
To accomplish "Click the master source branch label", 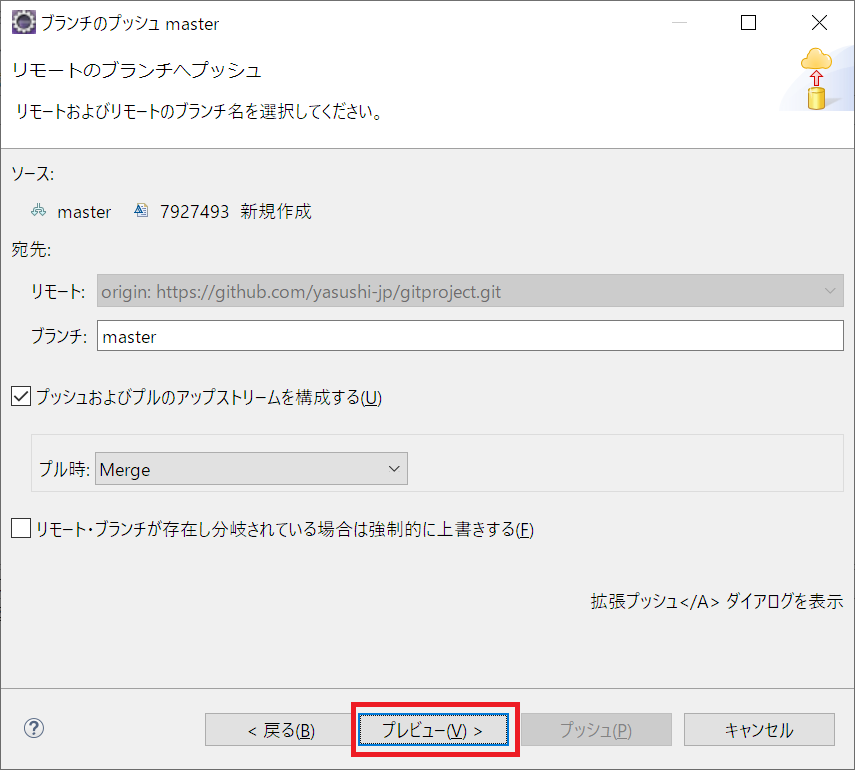I will (x=84, y=212).
